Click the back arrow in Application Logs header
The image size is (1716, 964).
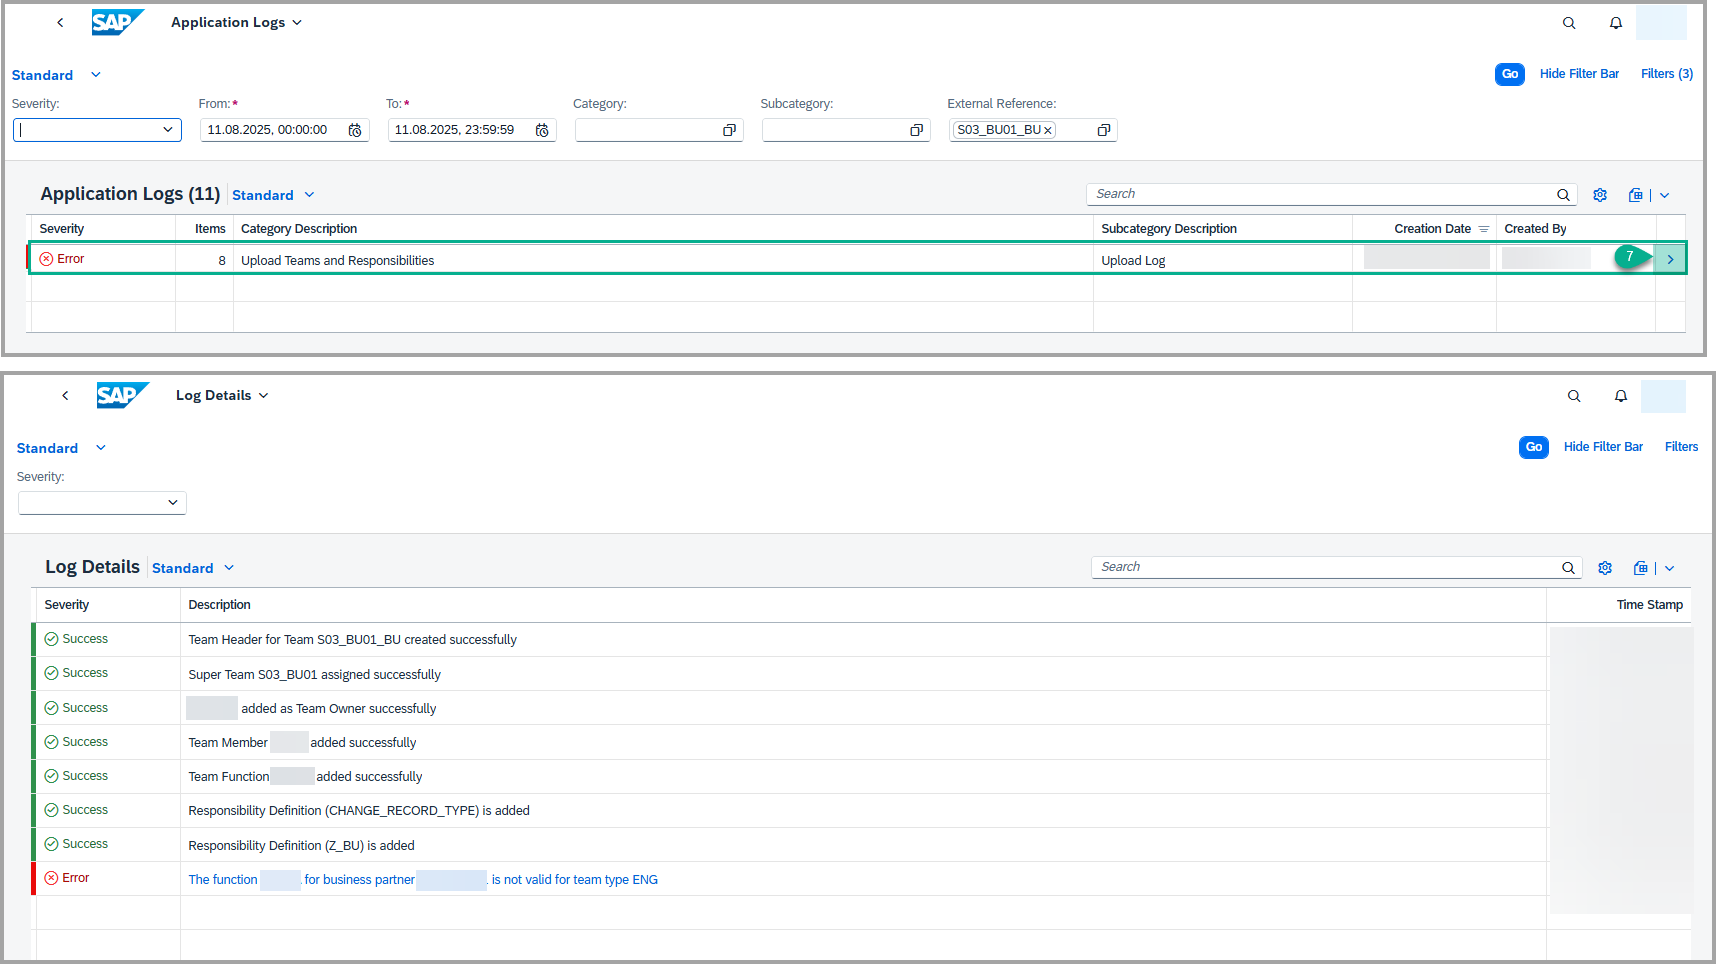click(60, 22)
